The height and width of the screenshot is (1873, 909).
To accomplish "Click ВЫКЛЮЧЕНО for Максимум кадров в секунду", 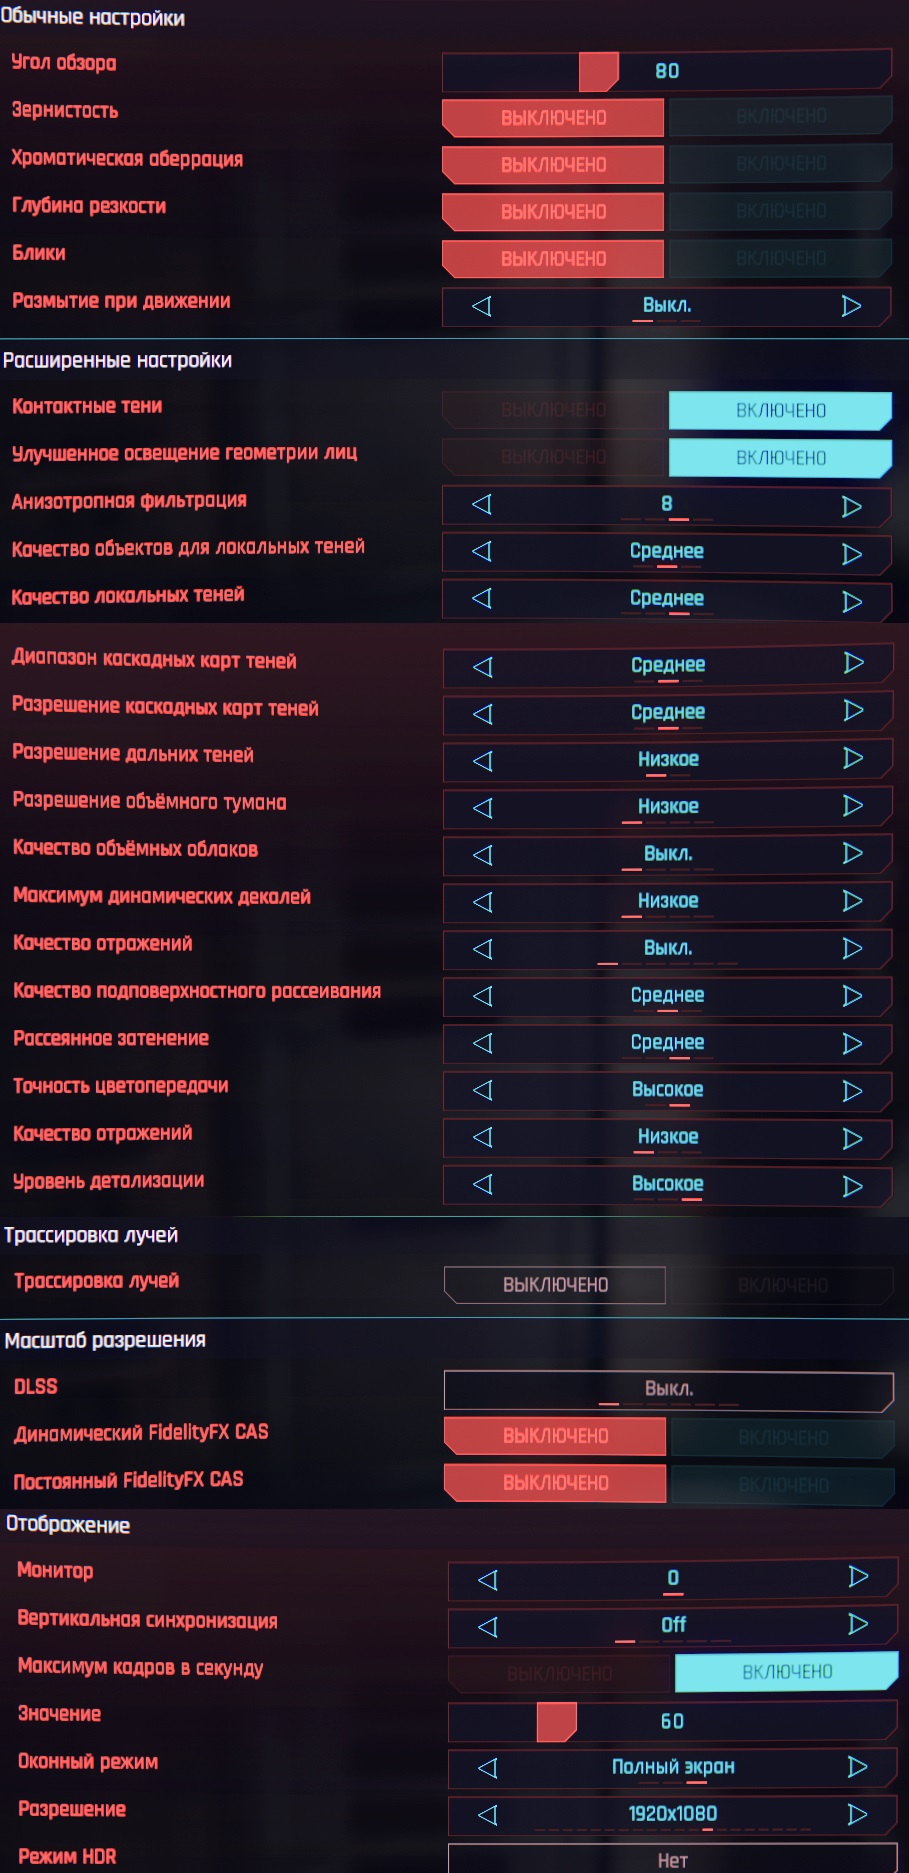I will tap(560, 1673).
